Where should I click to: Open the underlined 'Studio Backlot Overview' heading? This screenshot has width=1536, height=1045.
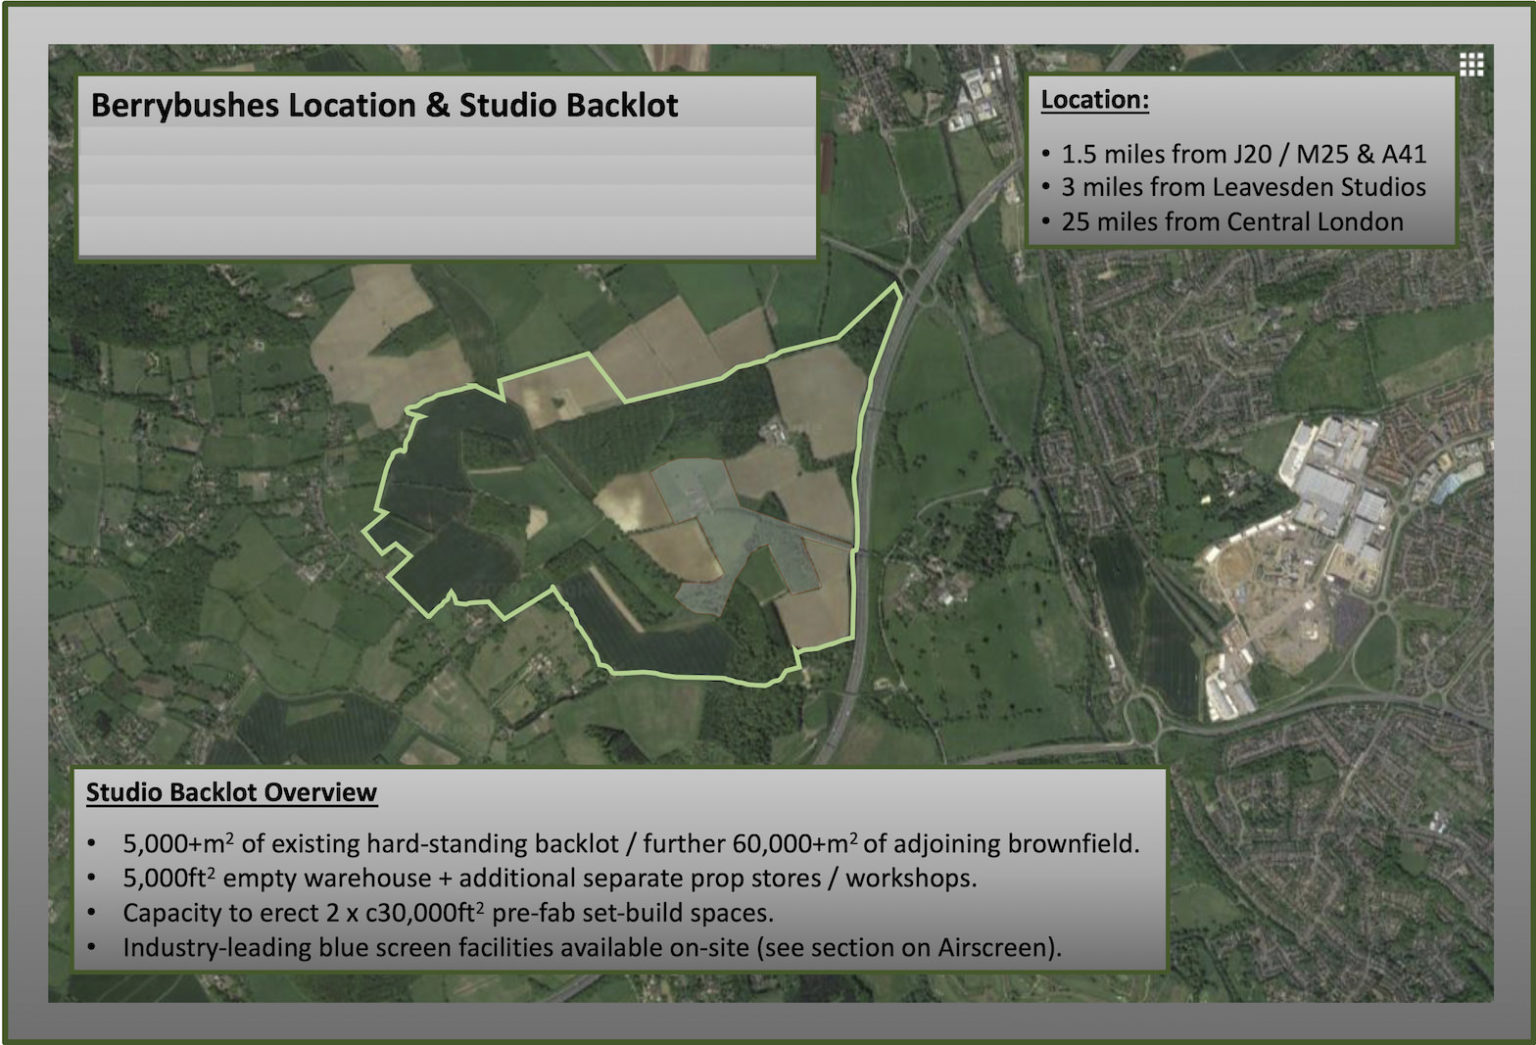(x=231, y=792)
